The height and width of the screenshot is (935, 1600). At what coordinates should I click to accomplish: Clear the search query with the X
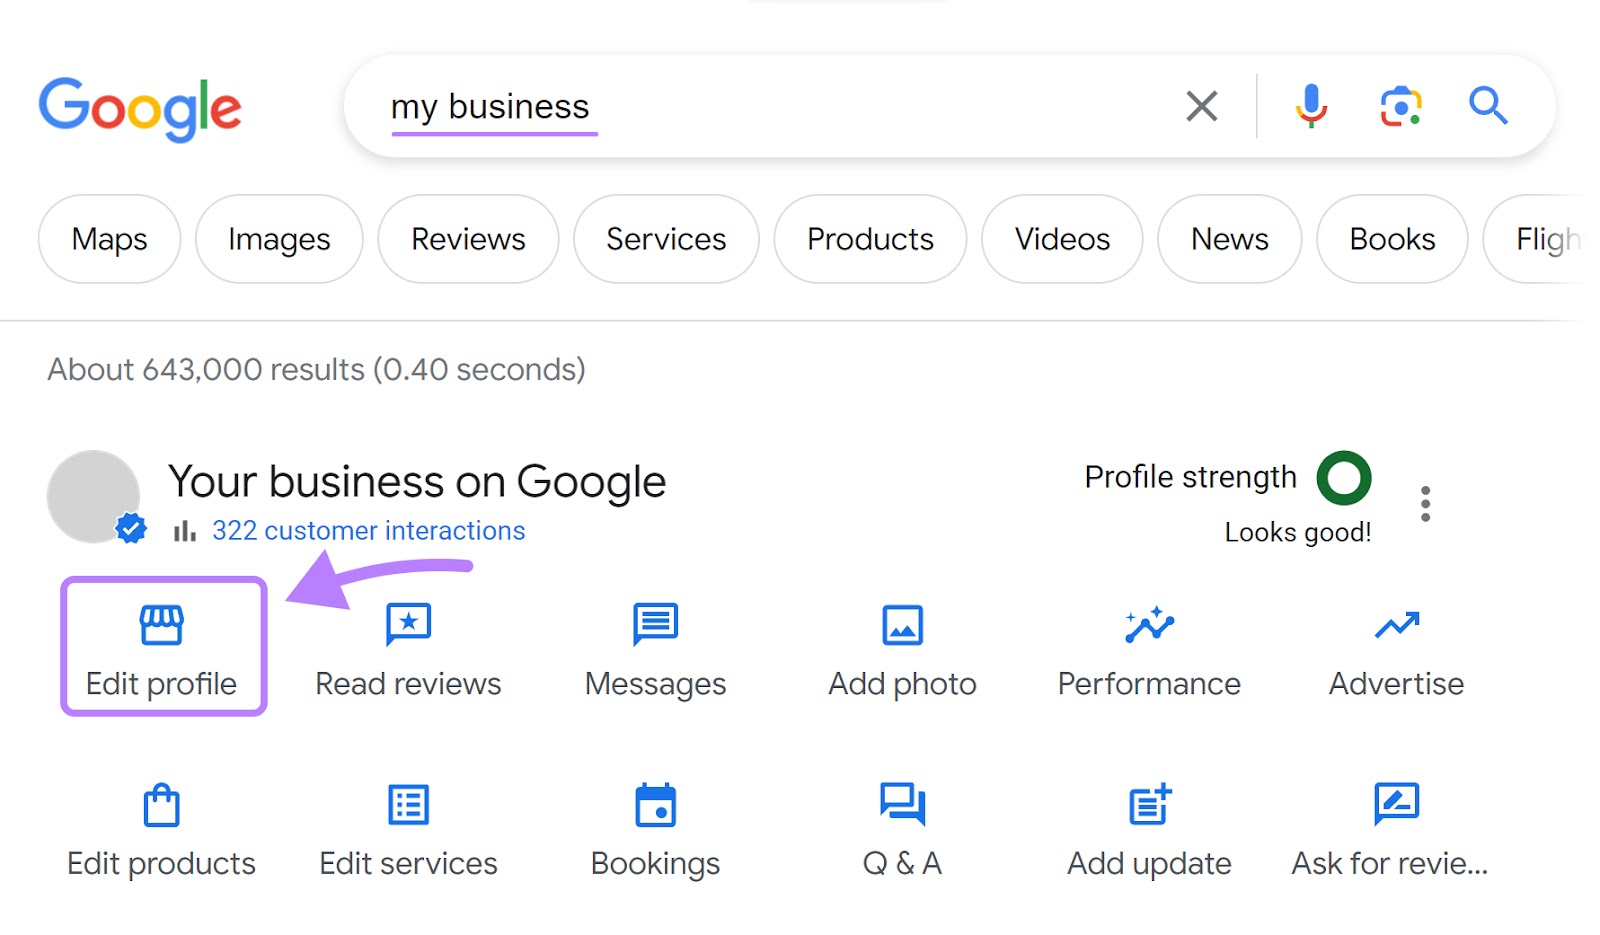point(1201,105)
